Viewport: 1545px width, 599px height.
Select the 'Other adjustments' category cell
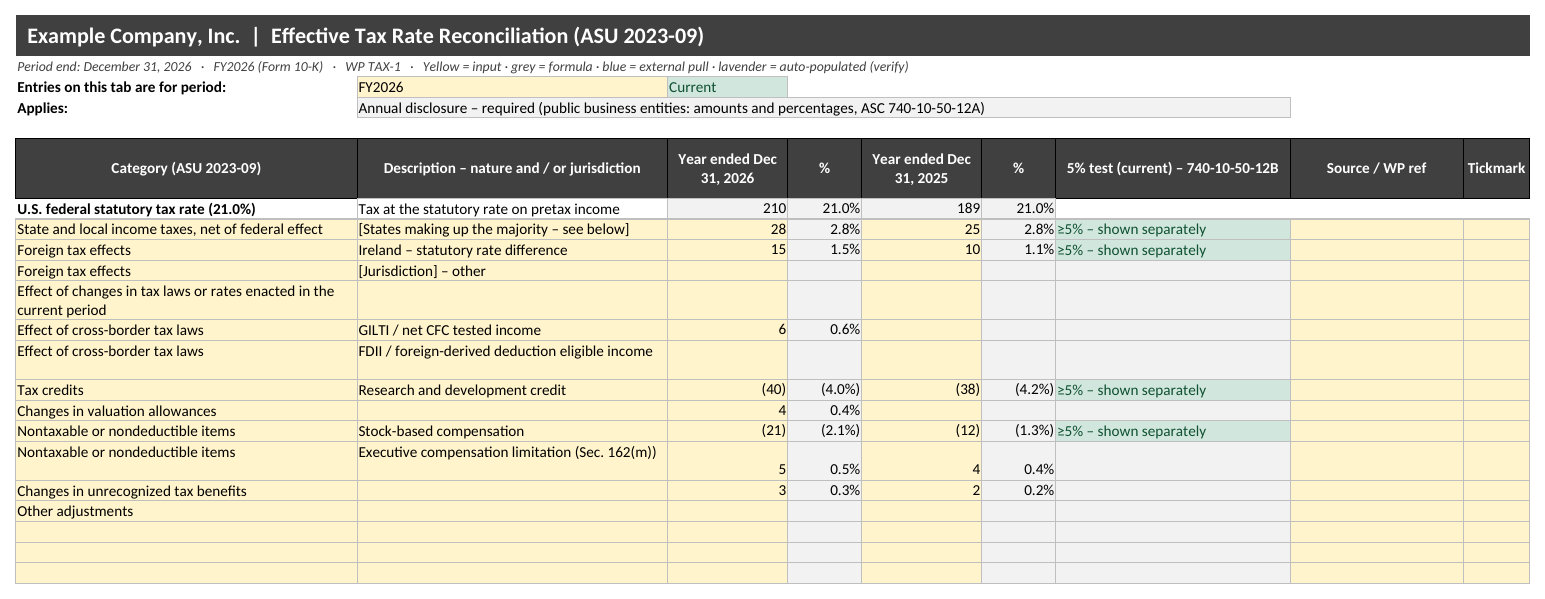click(186, 511)
